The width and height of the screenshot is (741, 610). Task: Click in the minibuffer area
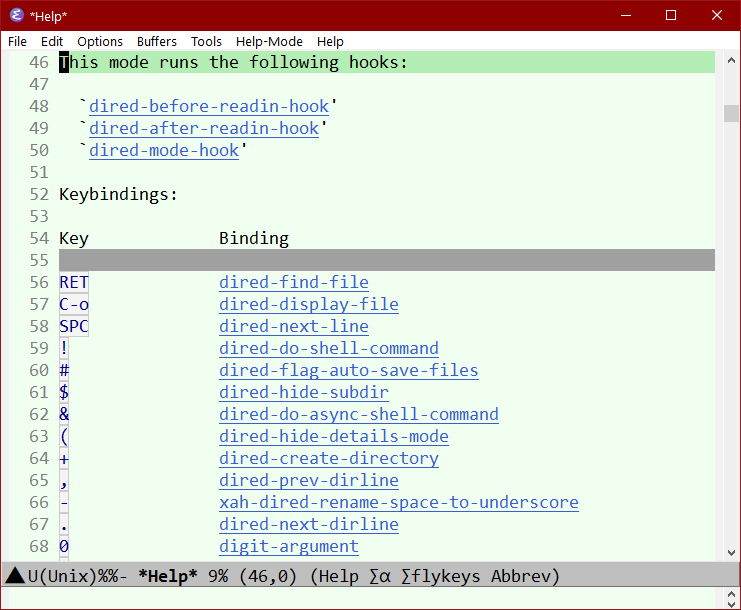[x=364, y=598]
